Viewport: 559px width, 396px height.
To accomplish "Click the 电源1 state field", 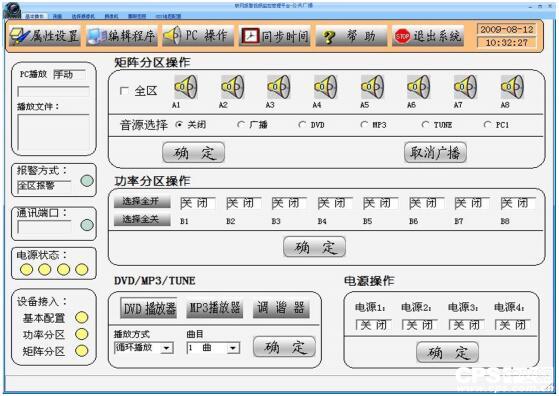I will [x=374, y=325].
